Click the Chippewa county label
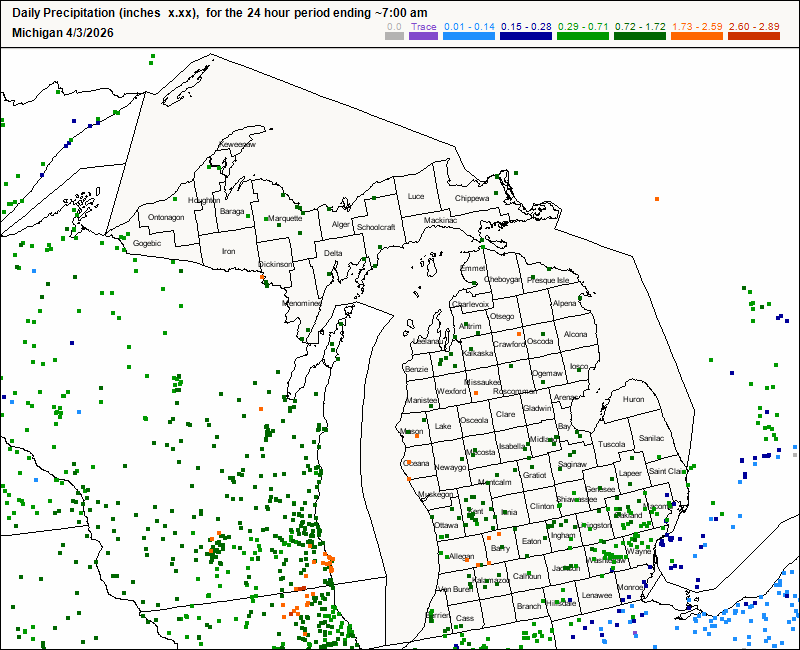The width and height of the screenshot is (800, 650). coord(472,198)
